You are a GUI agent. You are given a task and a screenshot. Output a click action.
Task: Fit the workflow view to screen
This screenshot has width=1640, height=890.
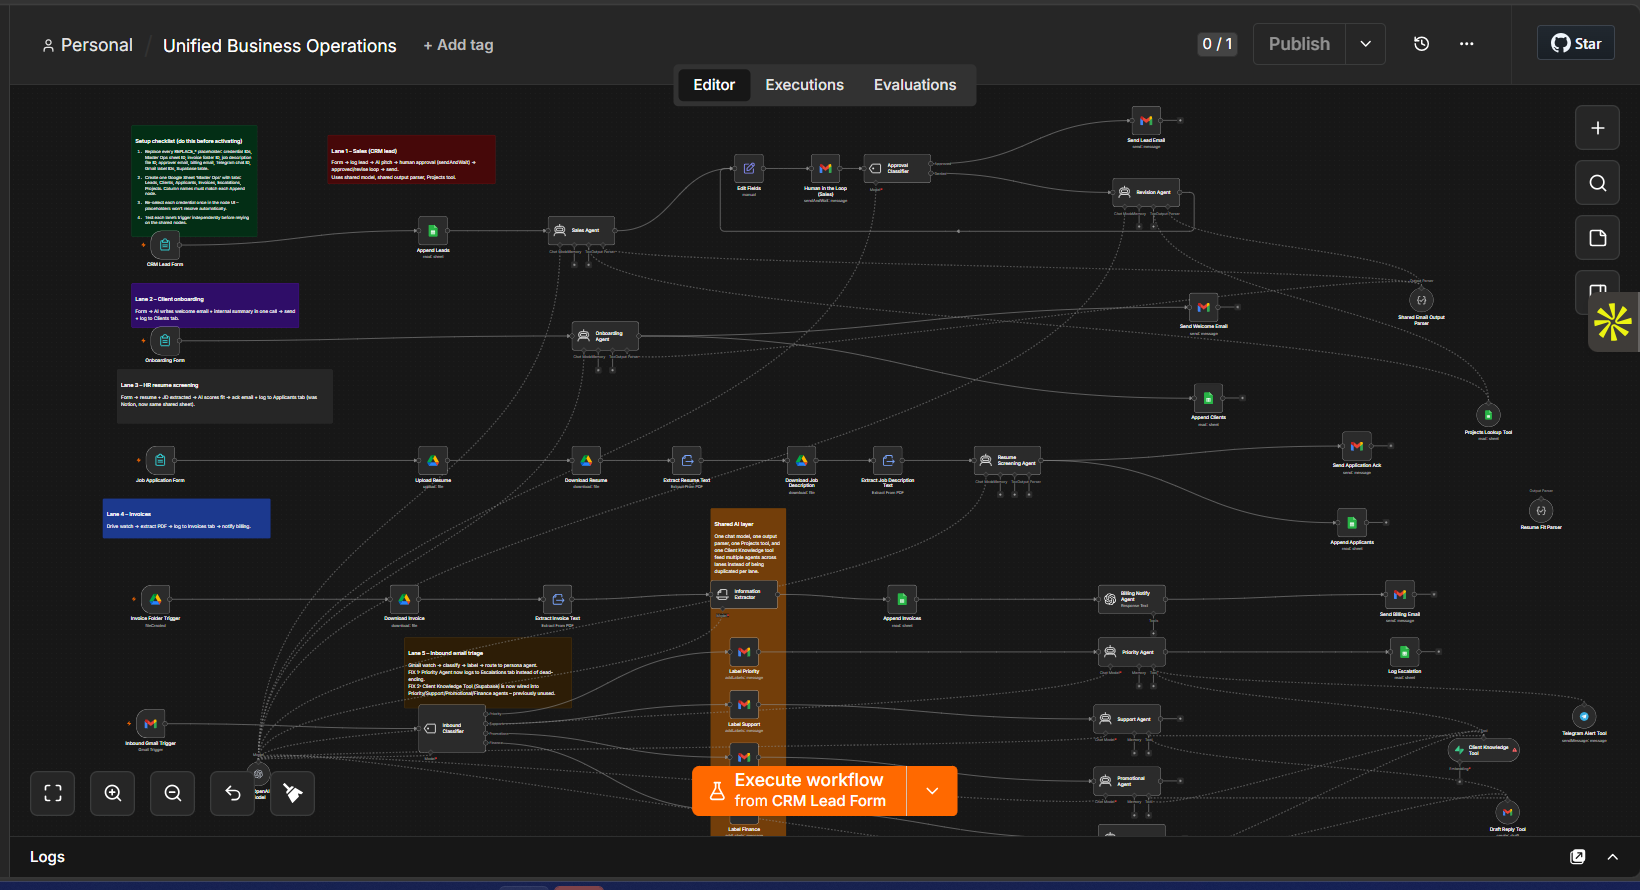coord(53,793)
